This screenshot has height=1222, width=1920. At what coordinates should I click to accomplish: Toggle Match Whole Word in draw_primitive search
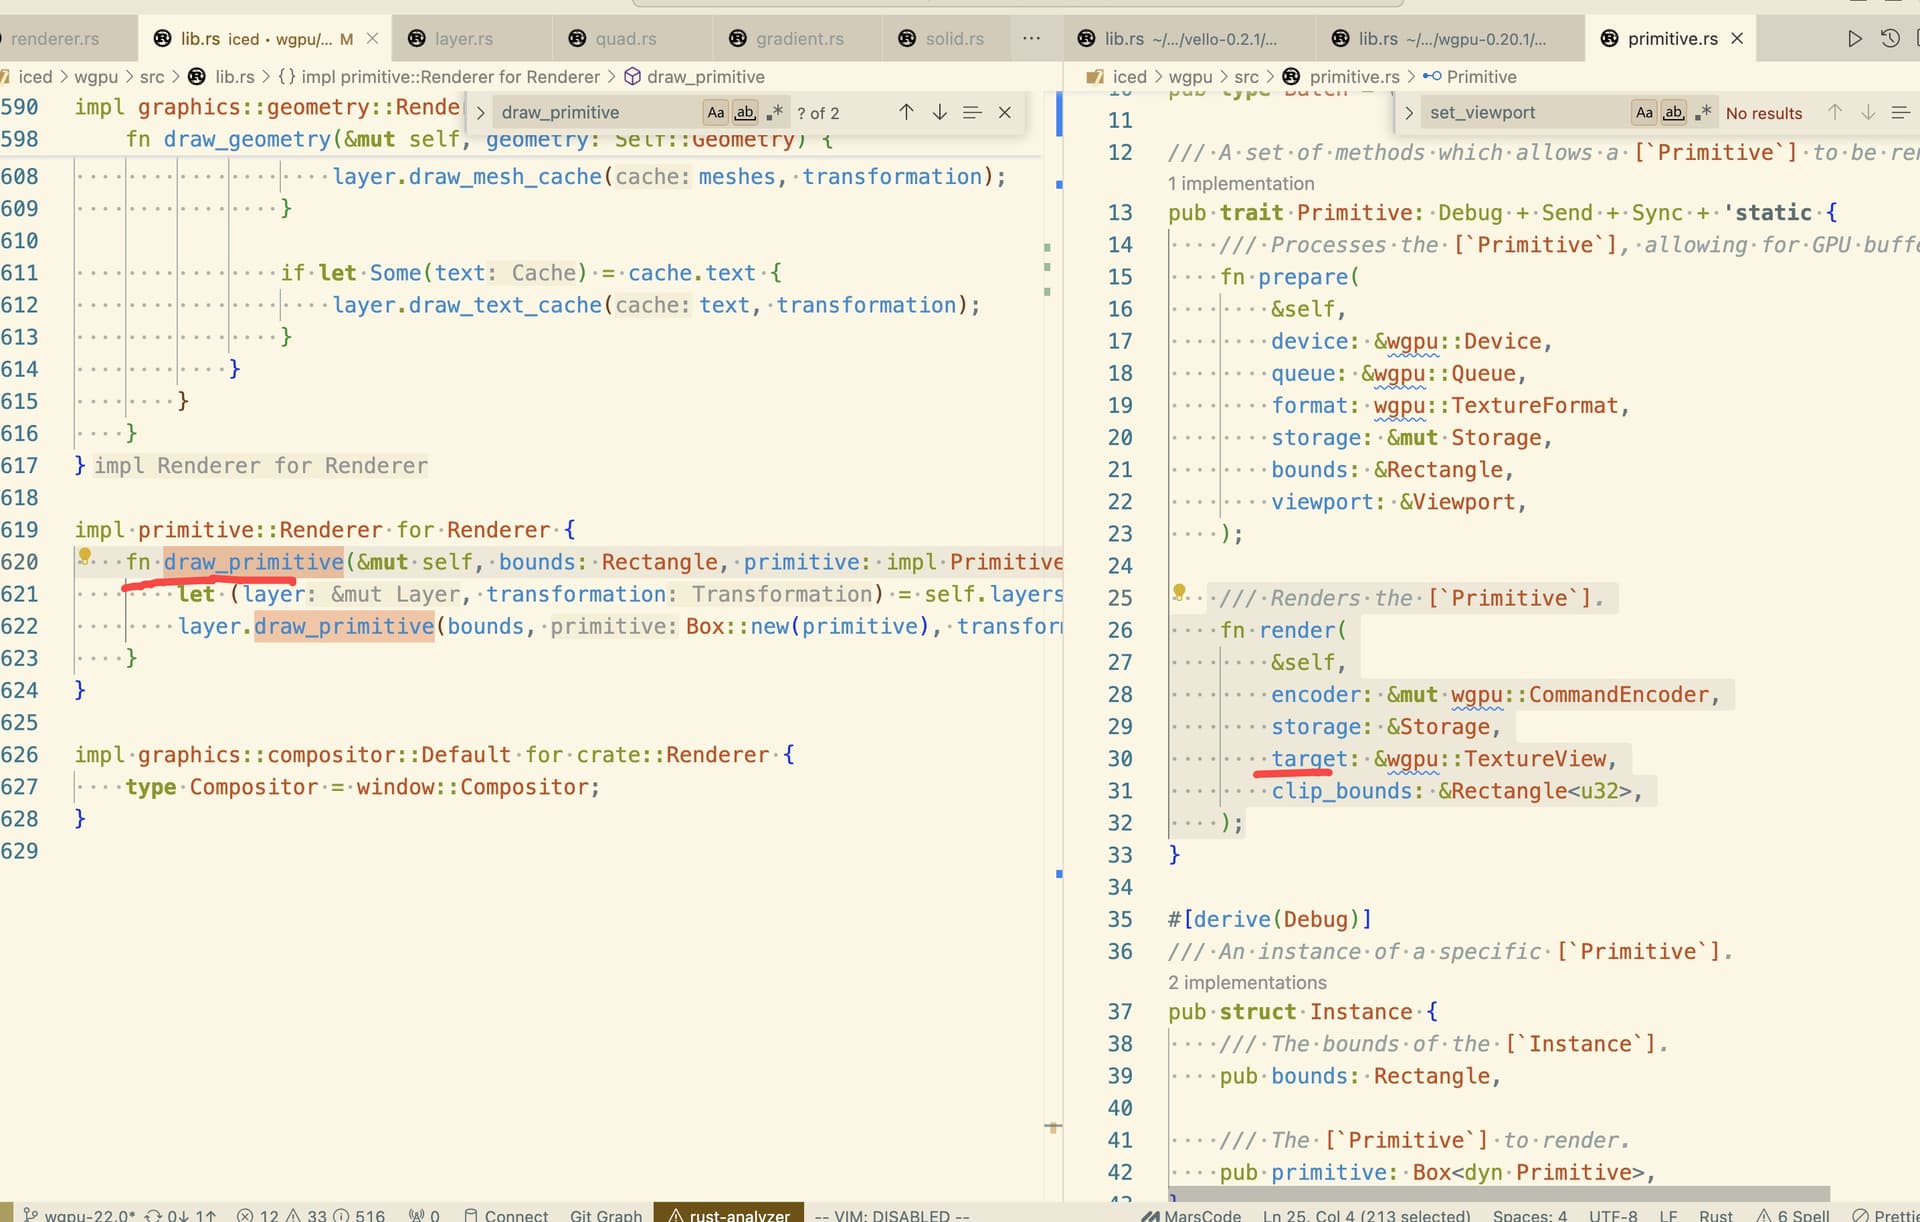[745, 112]
